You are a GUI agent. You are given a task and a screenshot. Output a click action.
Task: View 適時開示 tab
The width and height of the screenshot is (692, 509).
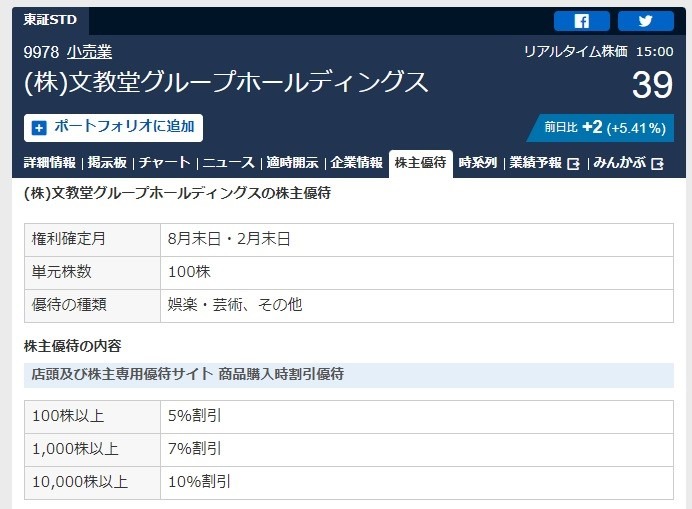point(292,163)
